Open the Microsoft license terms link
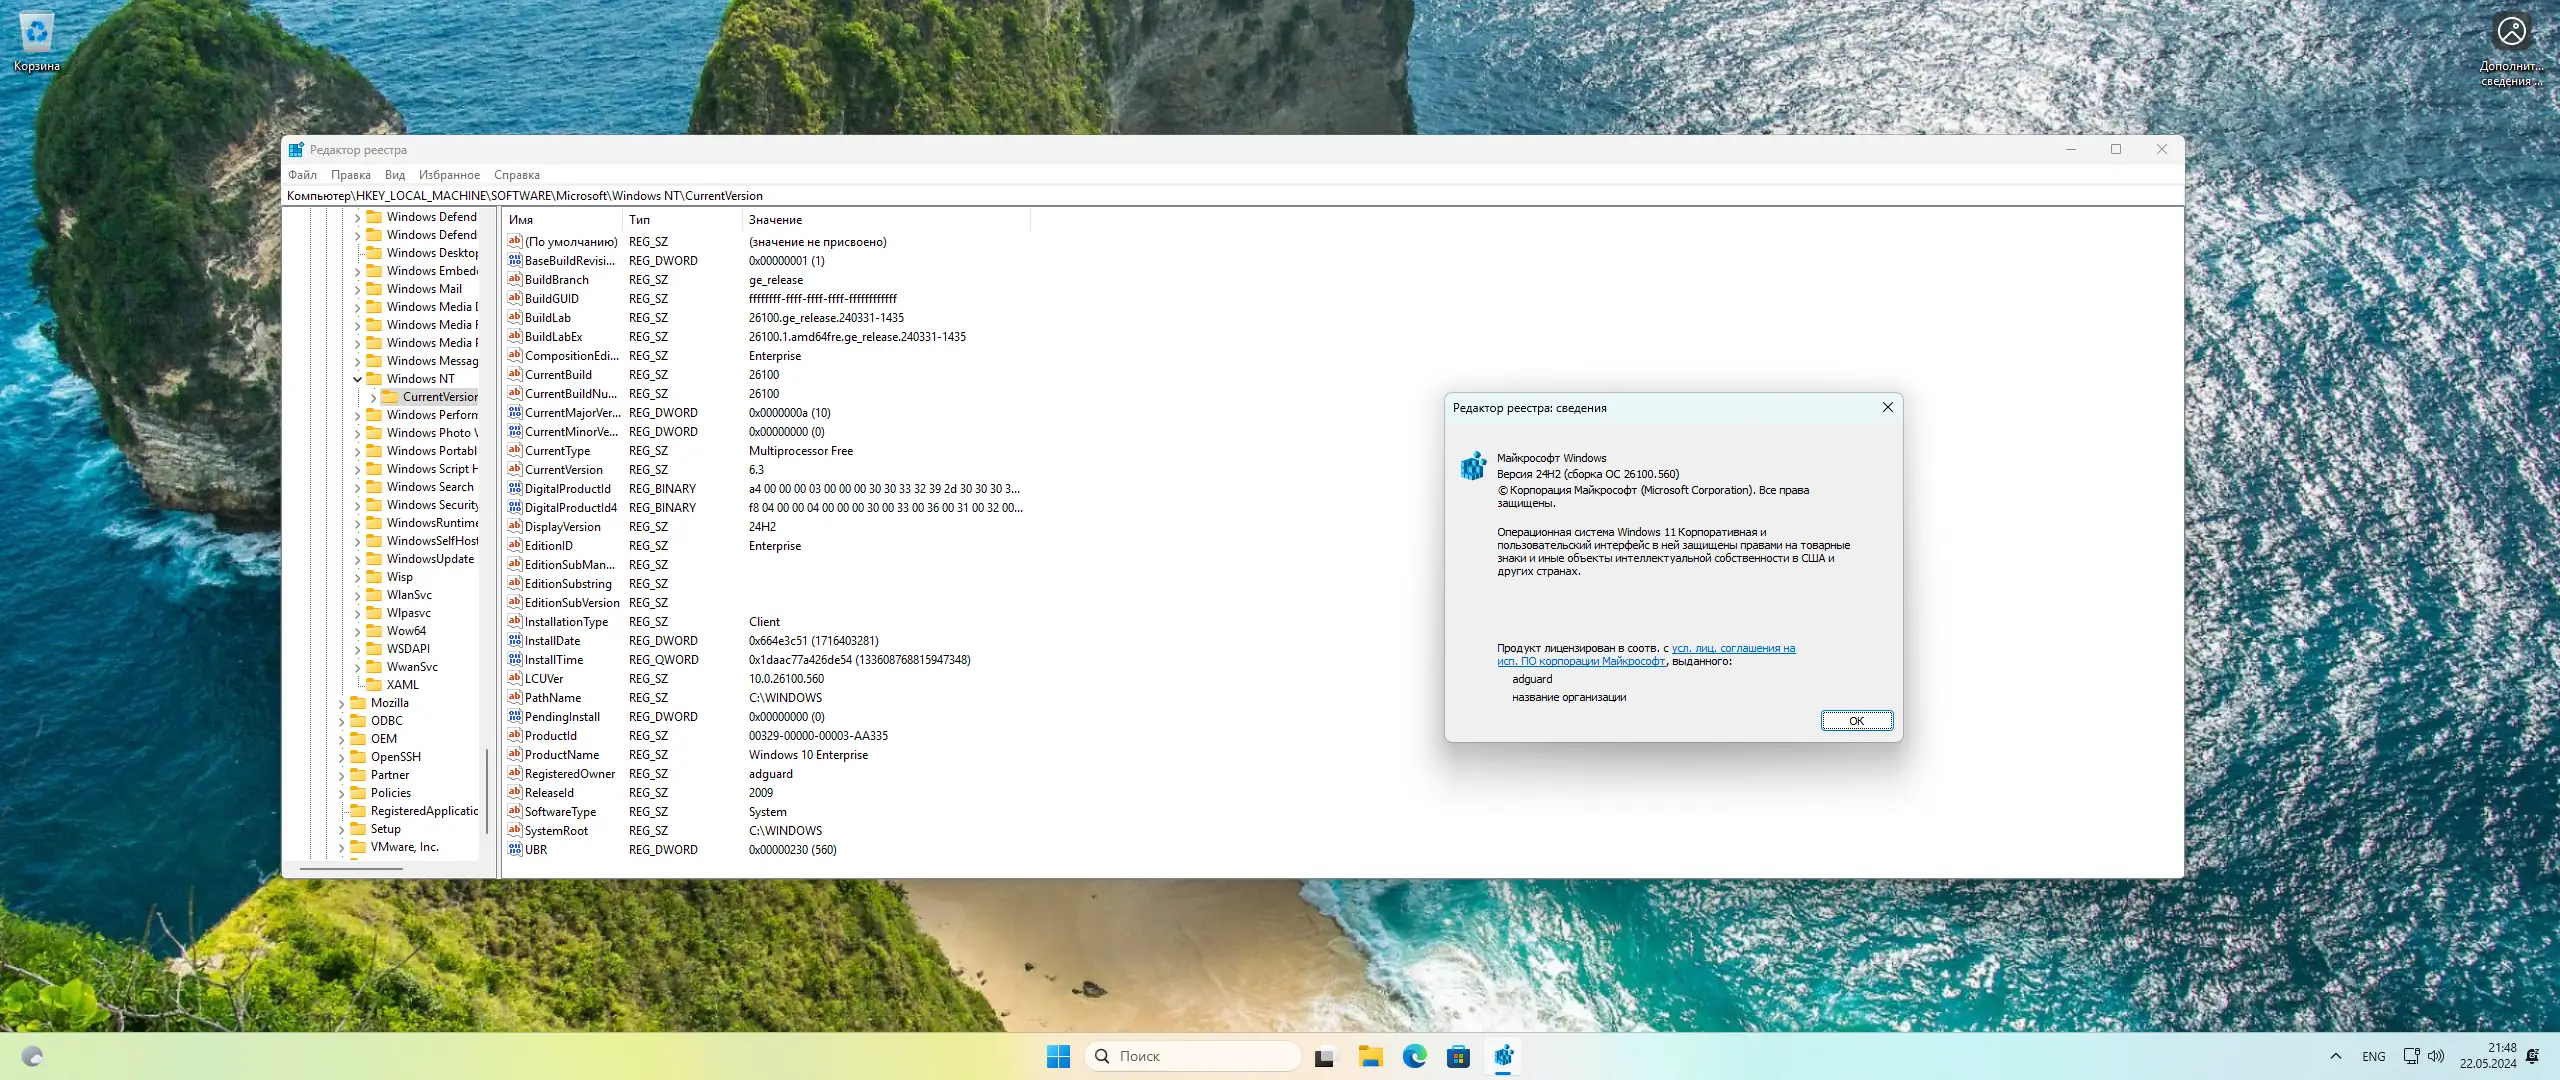This screenshot has width=2560, height=1080. (x=1732, y=648)
